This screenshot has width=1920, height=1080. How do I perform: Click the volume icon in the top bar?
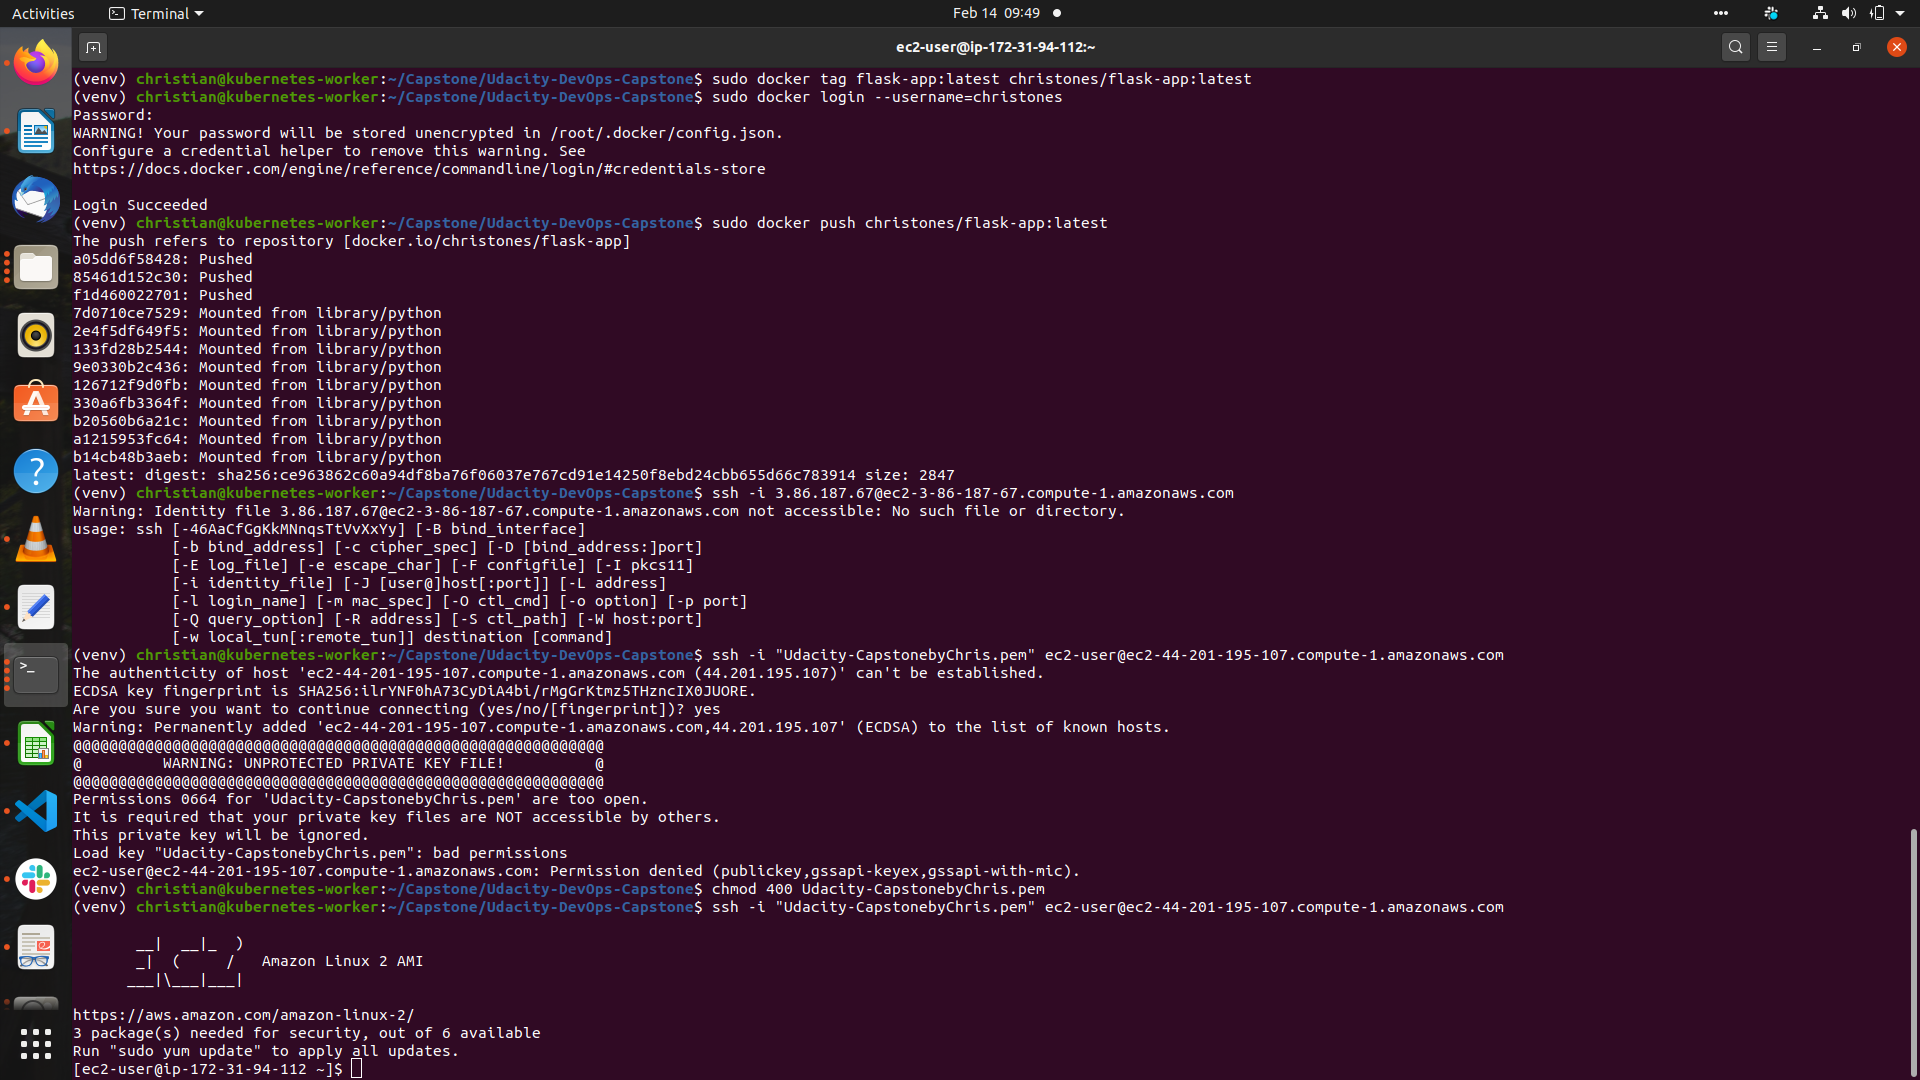[1848, 13]
